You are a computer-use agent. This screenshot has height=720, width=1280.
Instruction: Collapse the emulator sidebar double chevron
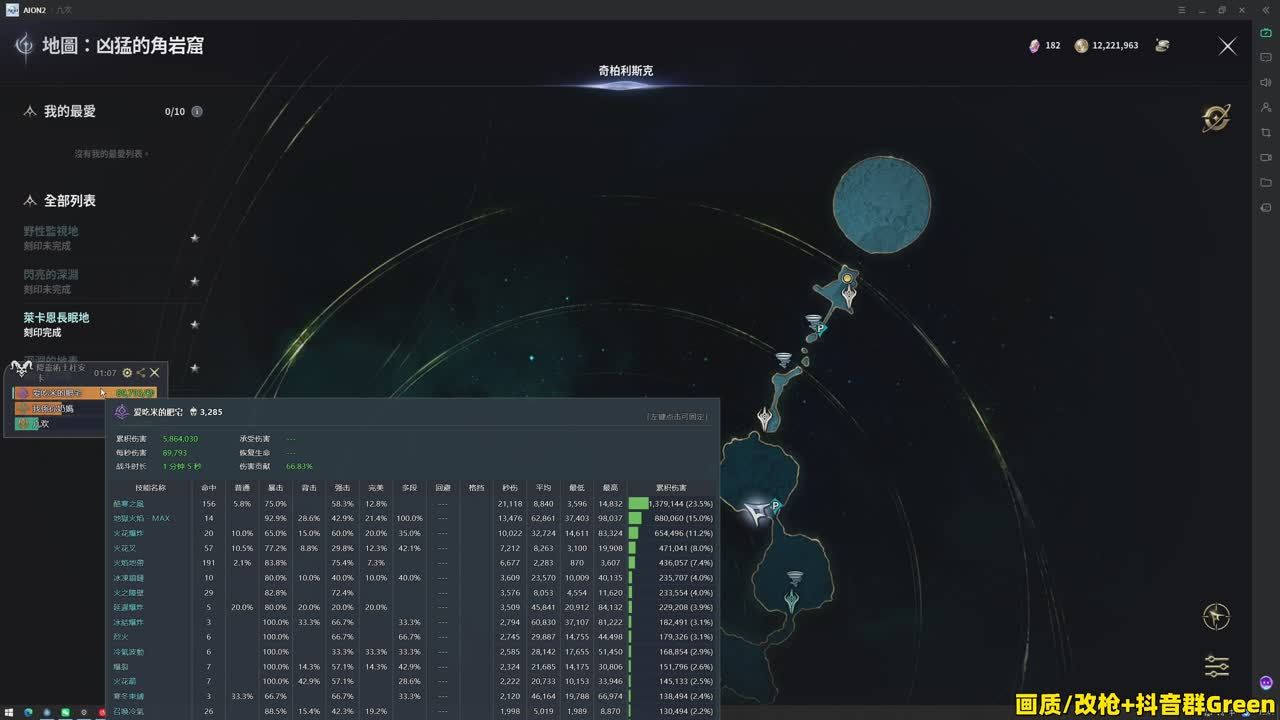point(1265,10)
